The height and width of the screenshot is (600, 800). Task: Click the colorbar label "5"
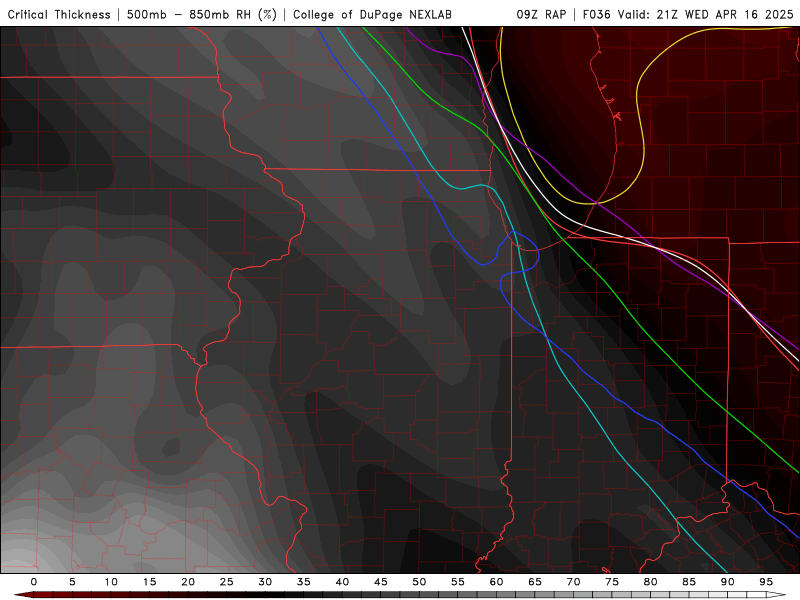[x=72, y=582]
